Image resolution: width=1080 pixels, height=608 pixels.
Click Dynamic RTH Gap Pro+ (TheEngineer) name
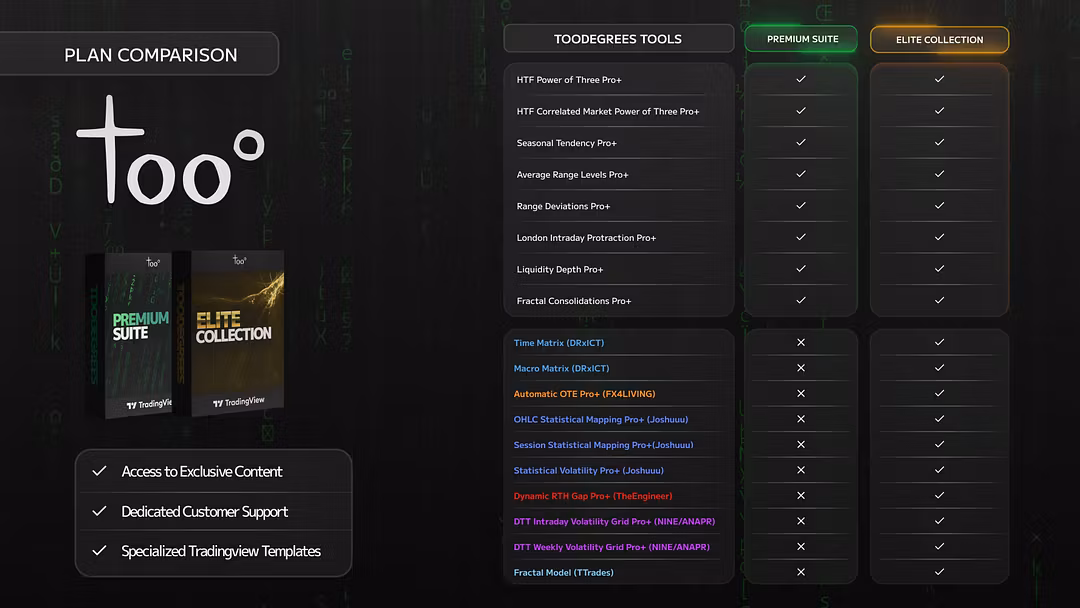coord(593,496)
